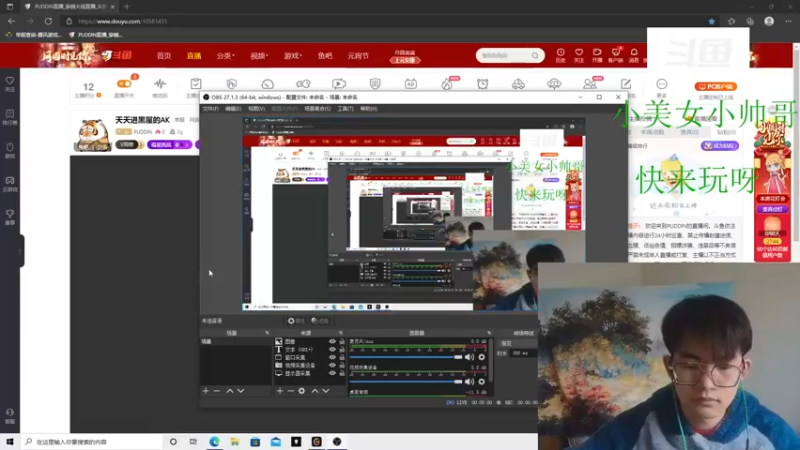
Task: Open the scene transition type dropdown
Action: pos(518,343)
